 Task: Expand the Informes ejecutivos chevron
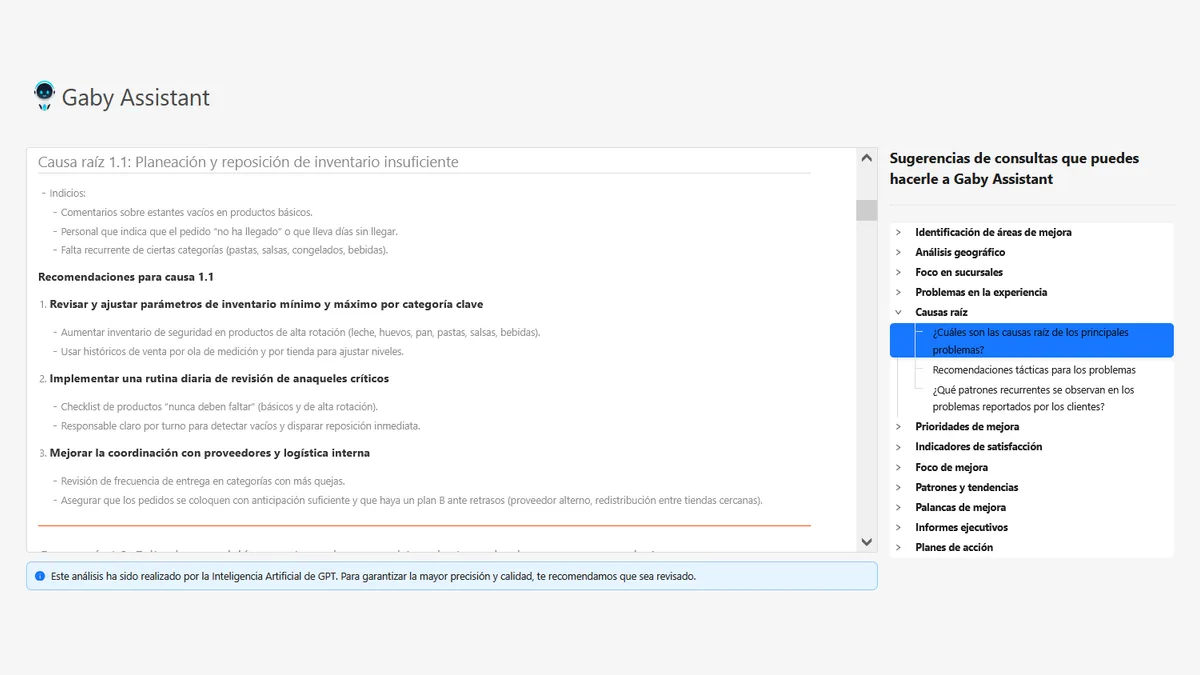[x=899, y=527]
